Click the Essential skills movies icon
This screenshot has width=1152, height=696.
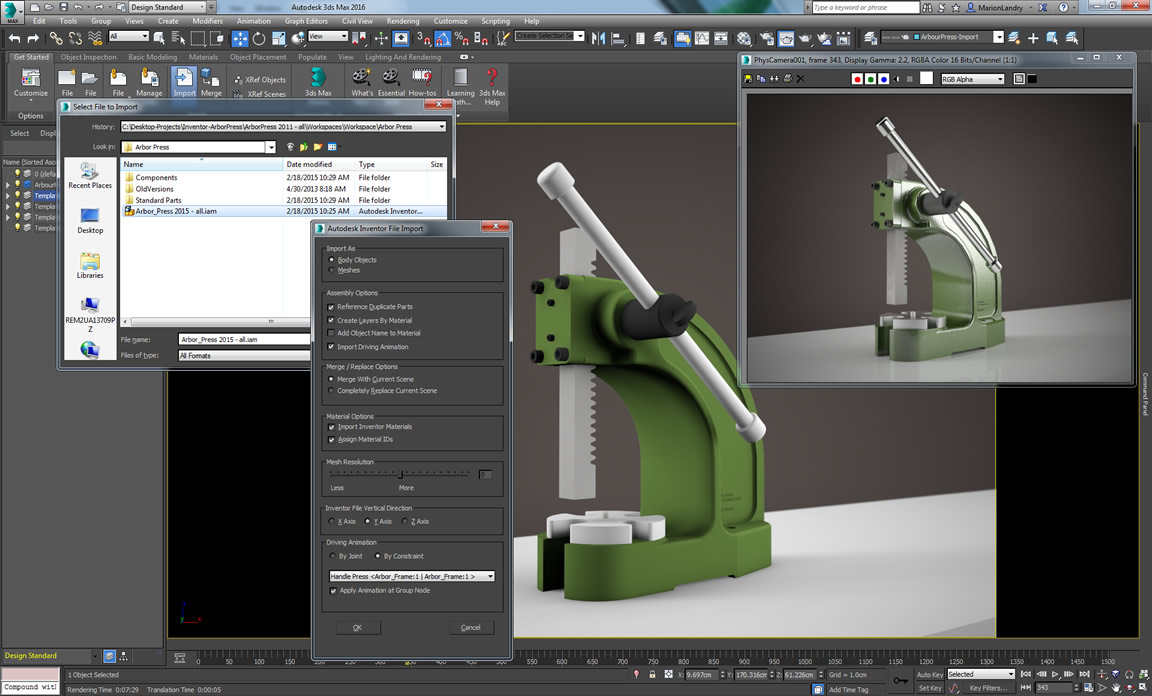[391, 82]
